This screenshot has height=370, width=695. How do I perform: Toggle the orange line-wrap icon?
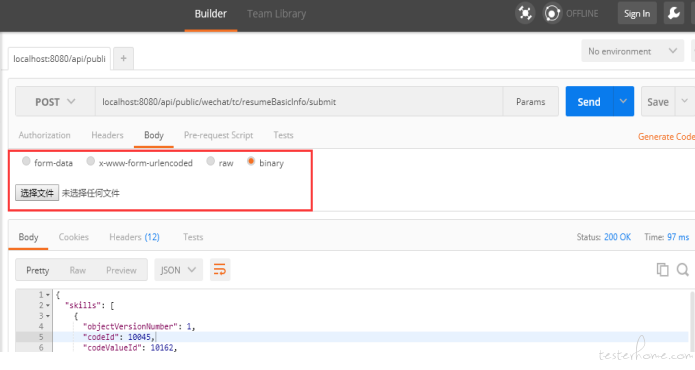(220, 269)
